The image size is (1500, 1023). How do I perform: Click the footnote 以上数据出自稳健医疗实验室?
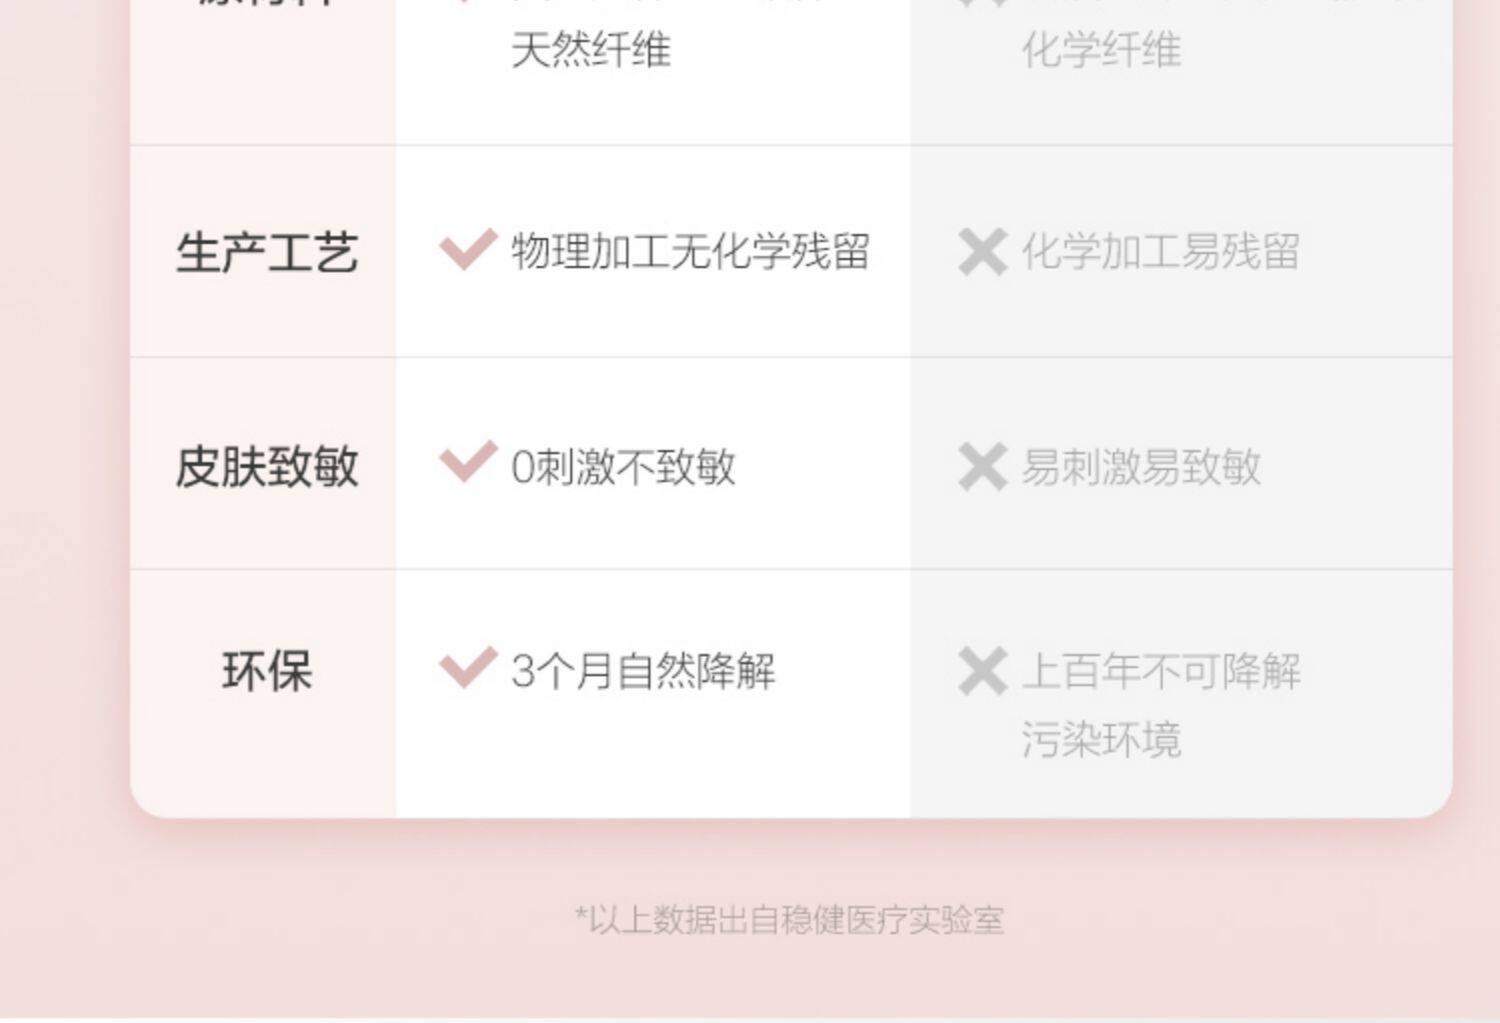tap(790, 919)
